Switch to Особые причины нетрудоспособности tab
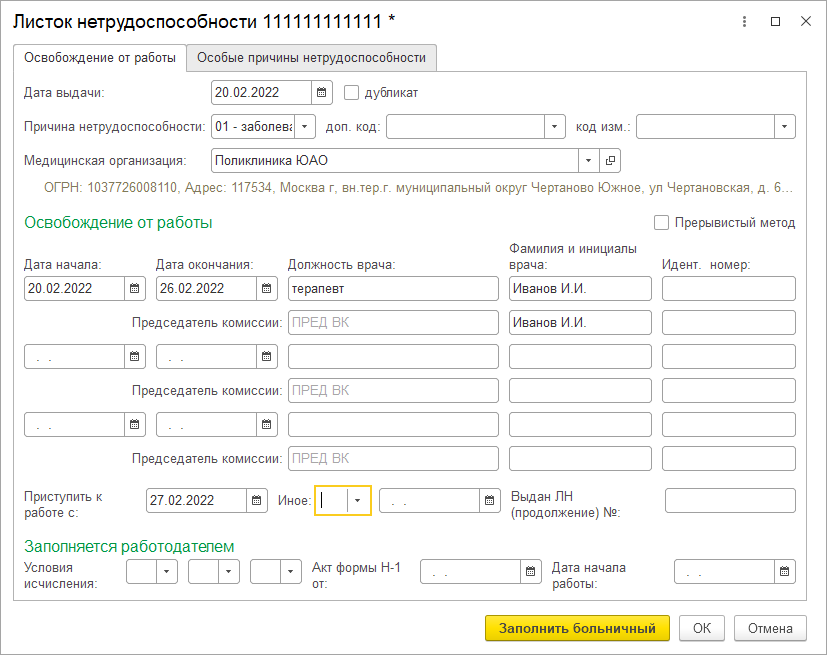The height and width of the screenshot is (655, 827). [x=311, y=57]
